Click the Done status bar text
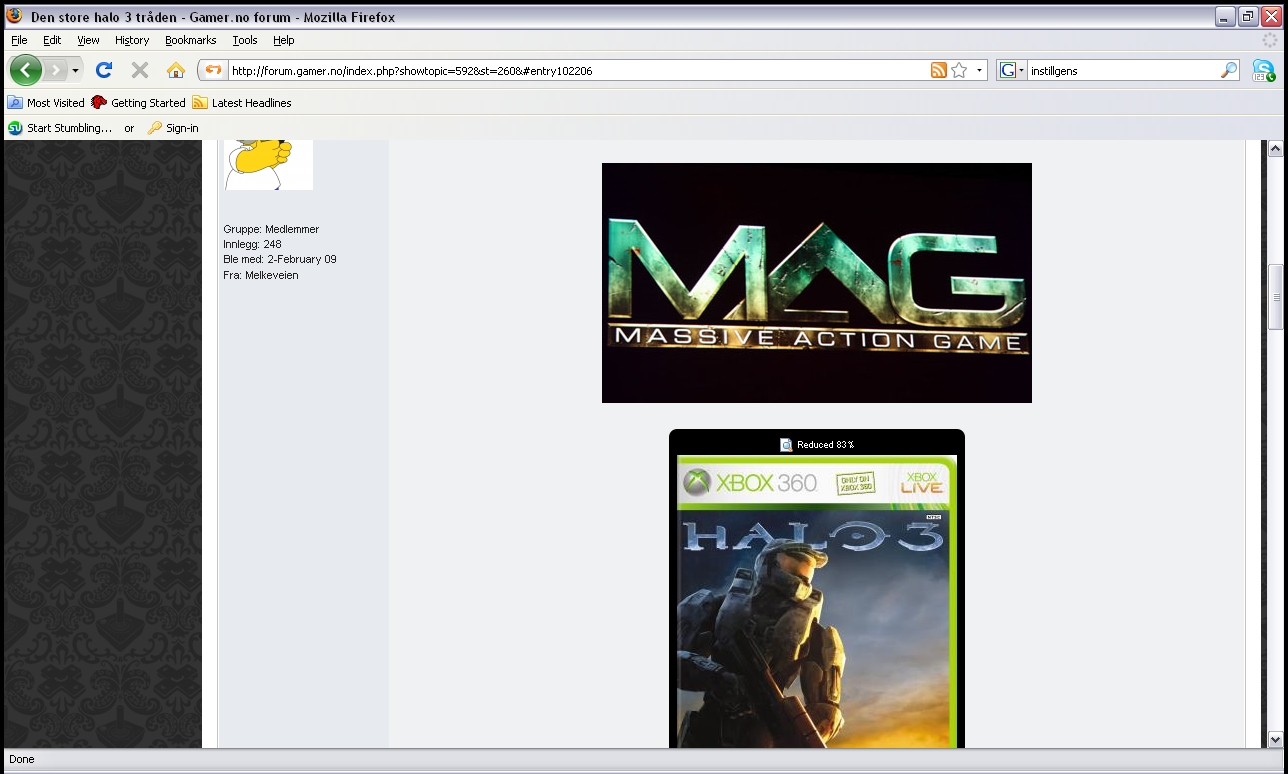Image resolution: width=1288 pixels, height=774 pixels. 22,759
